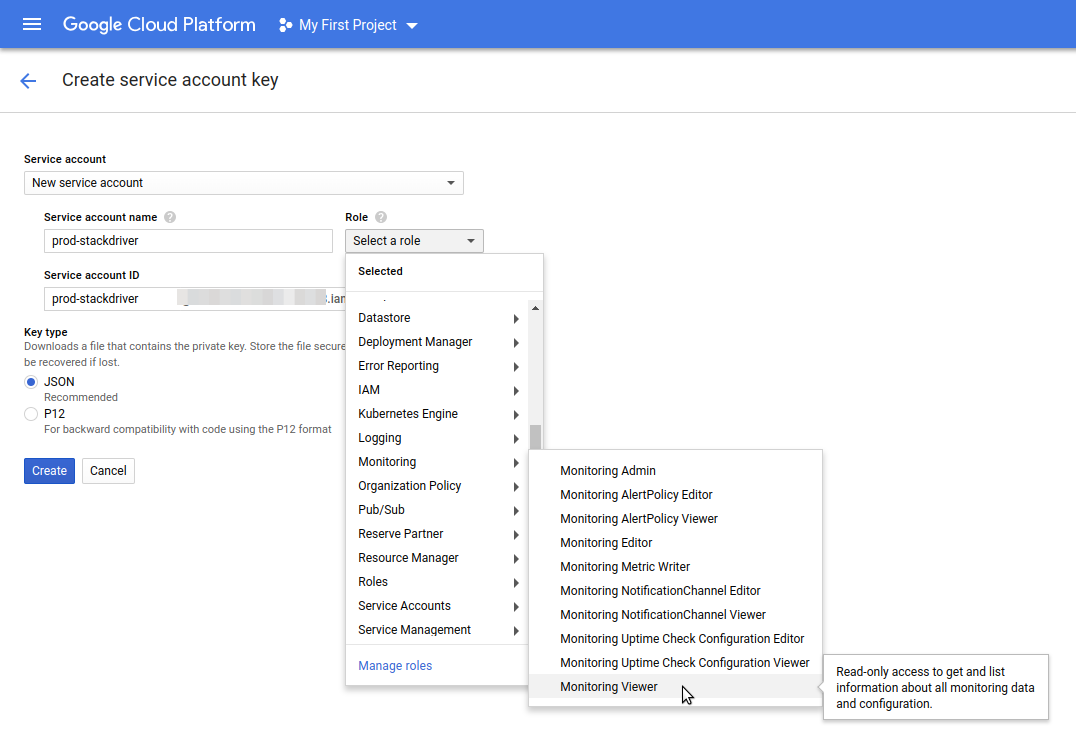1076x743 pixels.
Task: Click the Service account name field
Action: [x=188, y=241]
